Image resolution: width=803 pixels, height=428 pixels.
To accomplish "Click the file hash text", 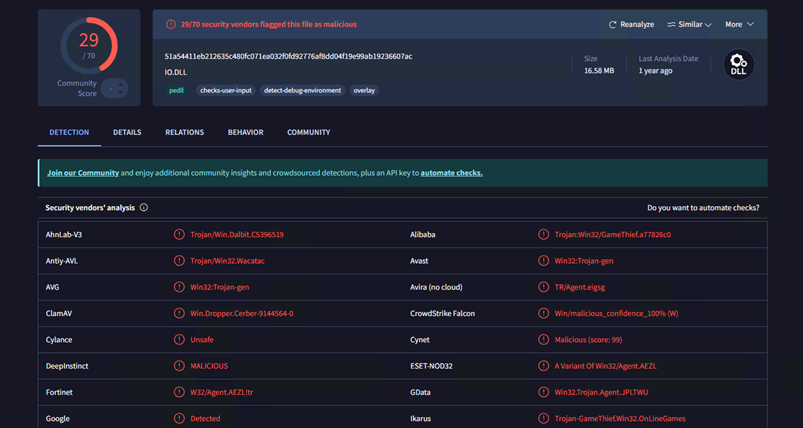I will (x=288, y=56).
